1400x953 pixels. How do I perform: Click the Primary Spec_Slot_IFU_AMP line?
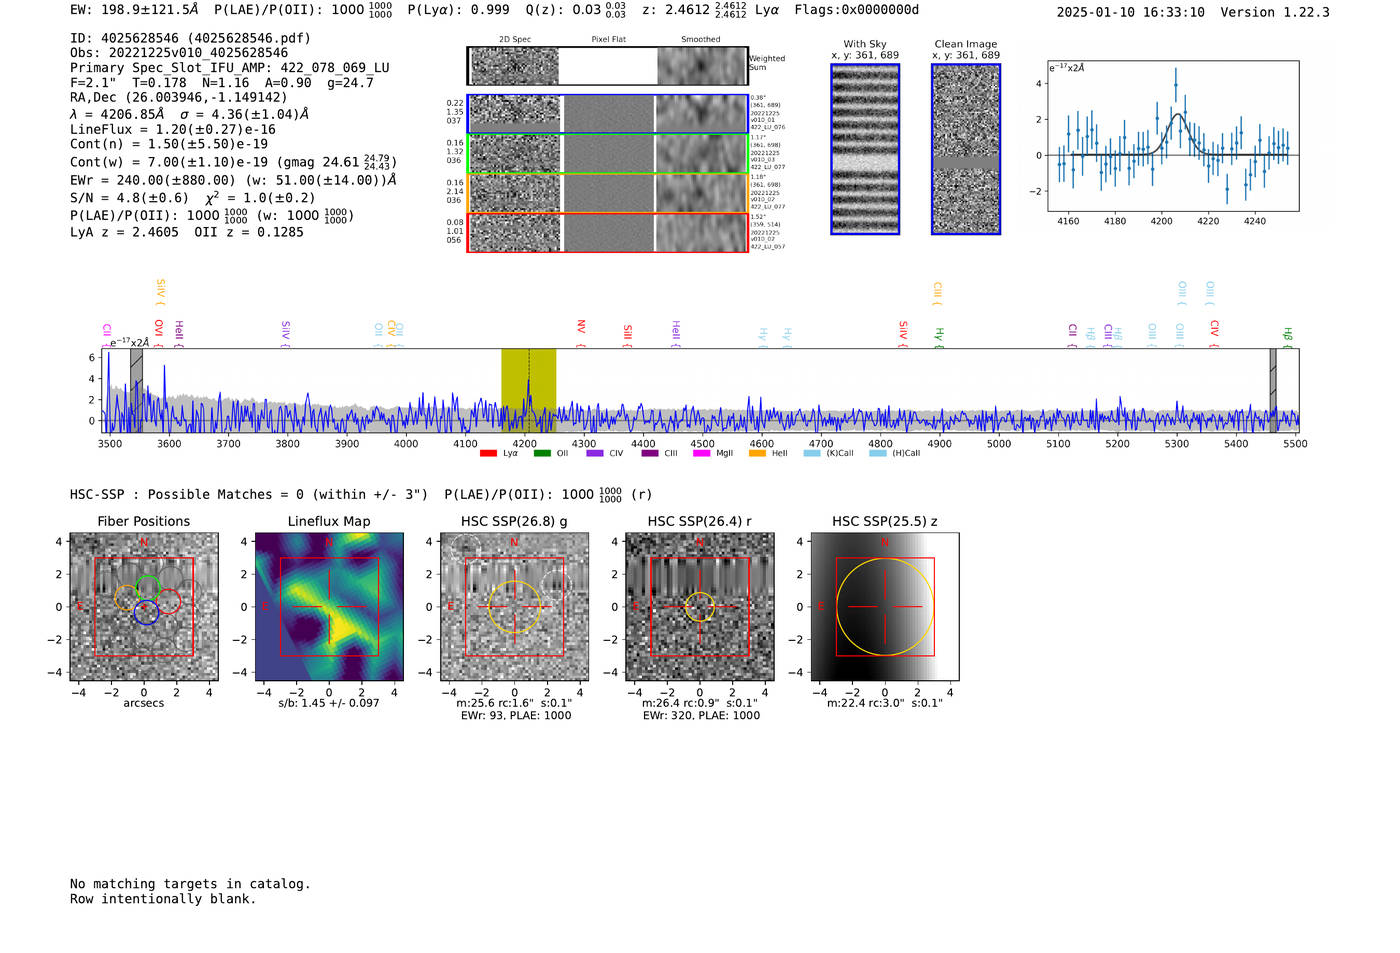pos(230,68)
